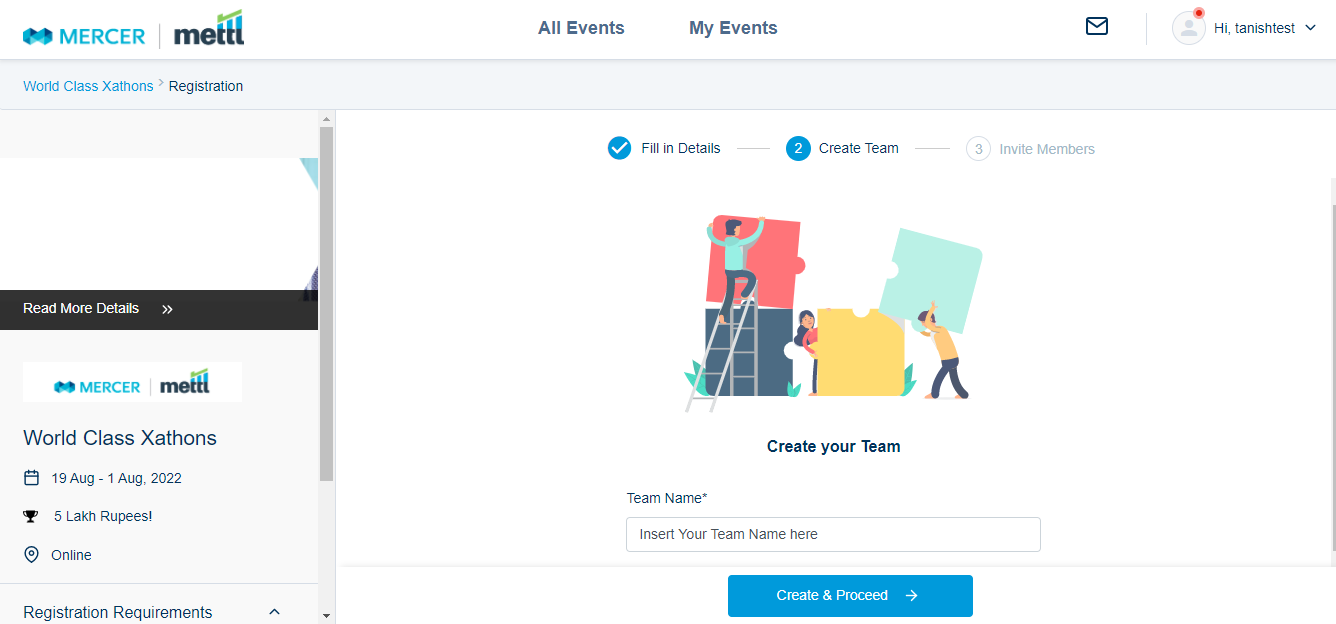Image resolution: width=1336 pixels, height=624 pixels.
Task: Click the step 2 Create Team circle
Action: click(x=798, y=148)
